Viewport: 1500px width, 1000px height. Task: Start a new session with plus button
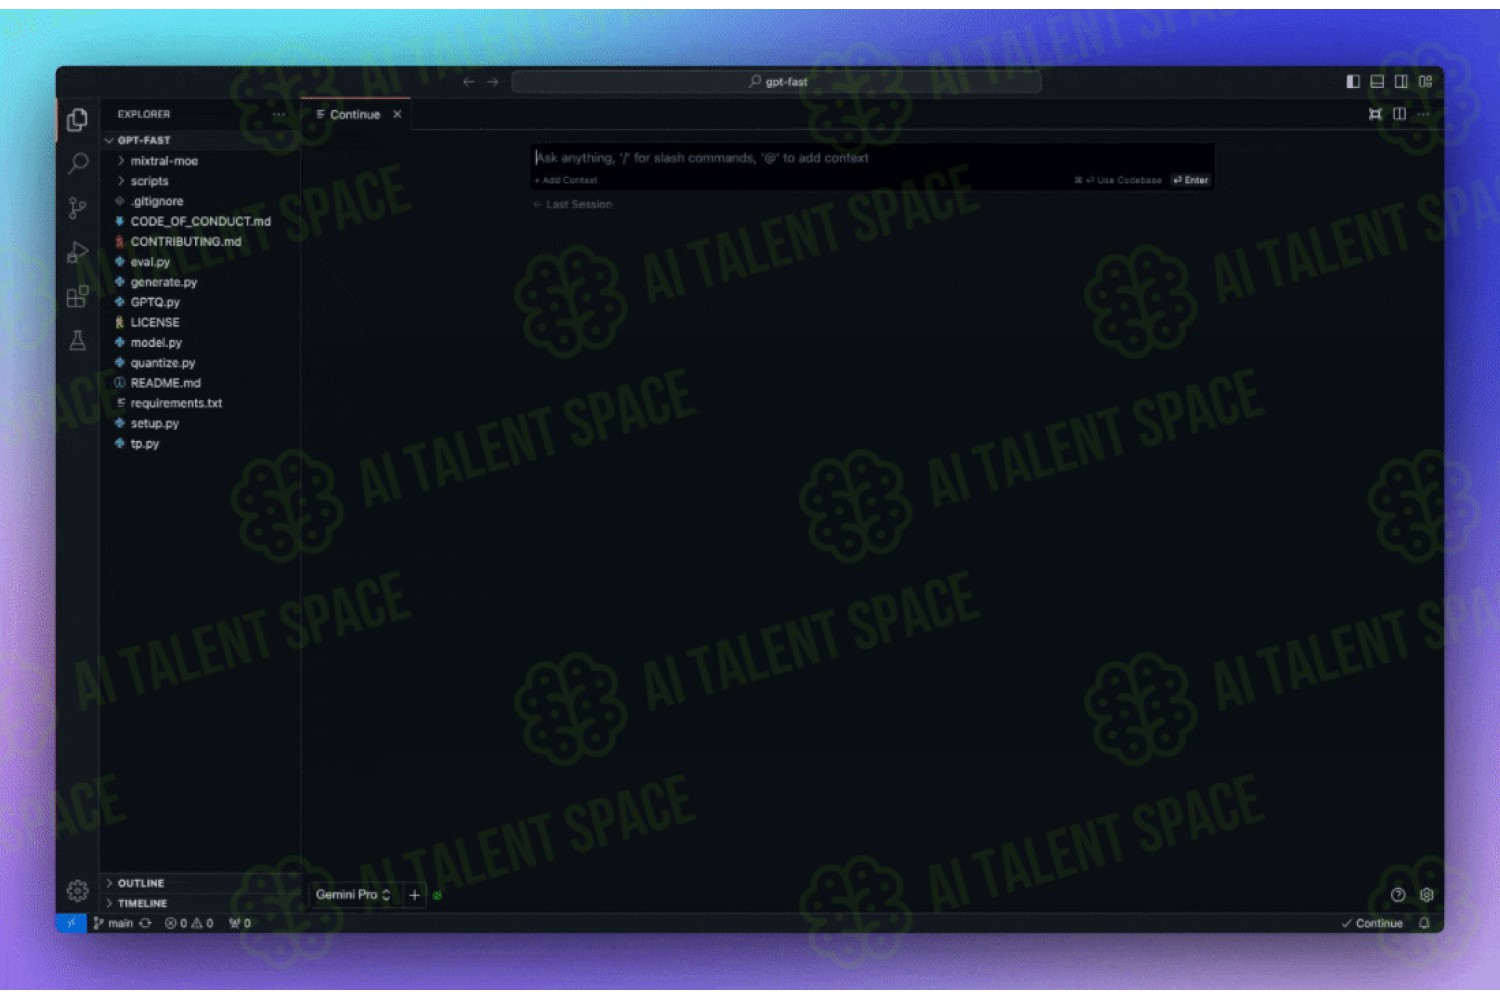414,895
